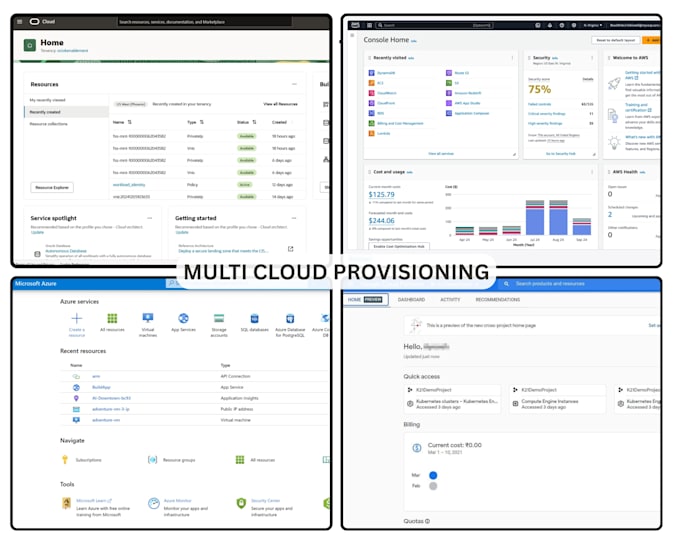Open Google Cloud HOME preview tab

[365, 300]
